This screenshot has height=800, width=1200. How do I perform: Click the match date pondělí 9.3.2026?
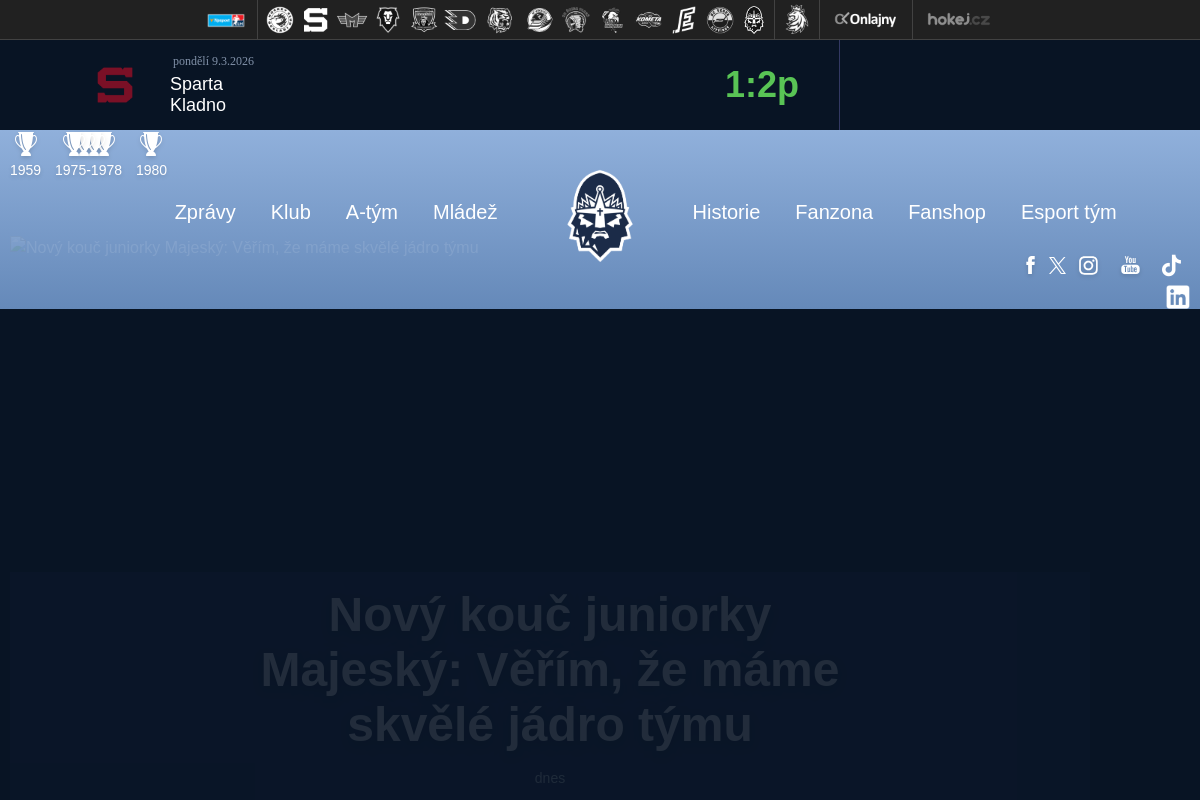click(213, 61)
